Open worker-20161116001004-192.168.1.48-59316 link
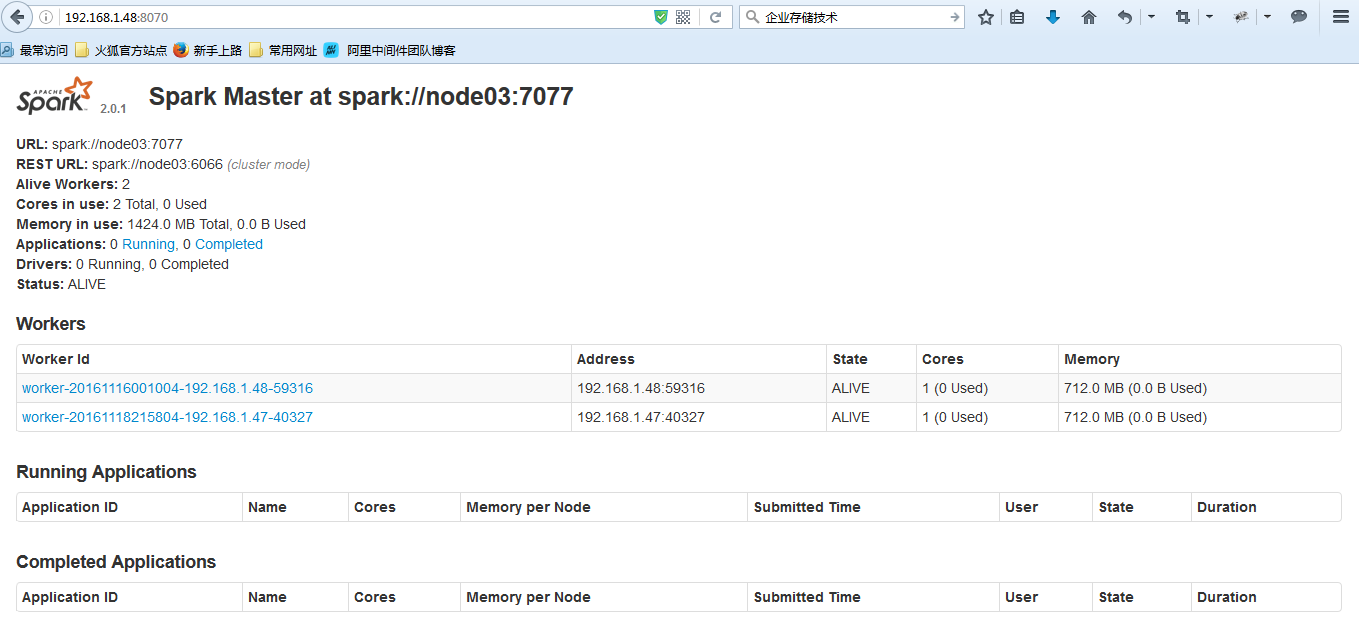1359x623 pixels. tap(167, 388)
